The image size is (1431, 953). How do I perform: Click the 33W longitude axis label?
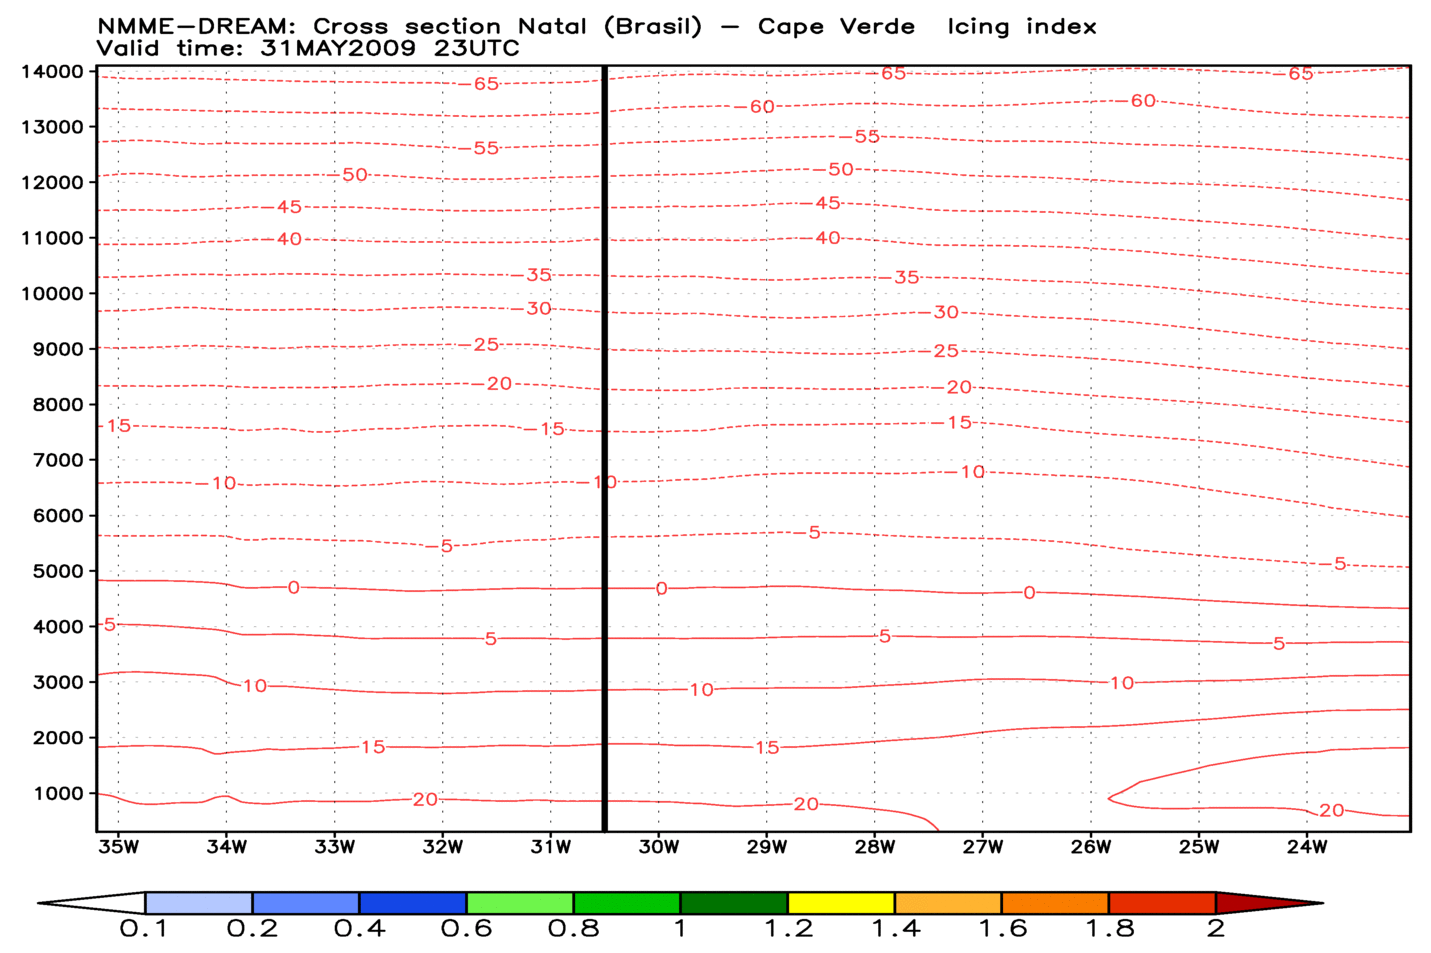coord(335,847)
